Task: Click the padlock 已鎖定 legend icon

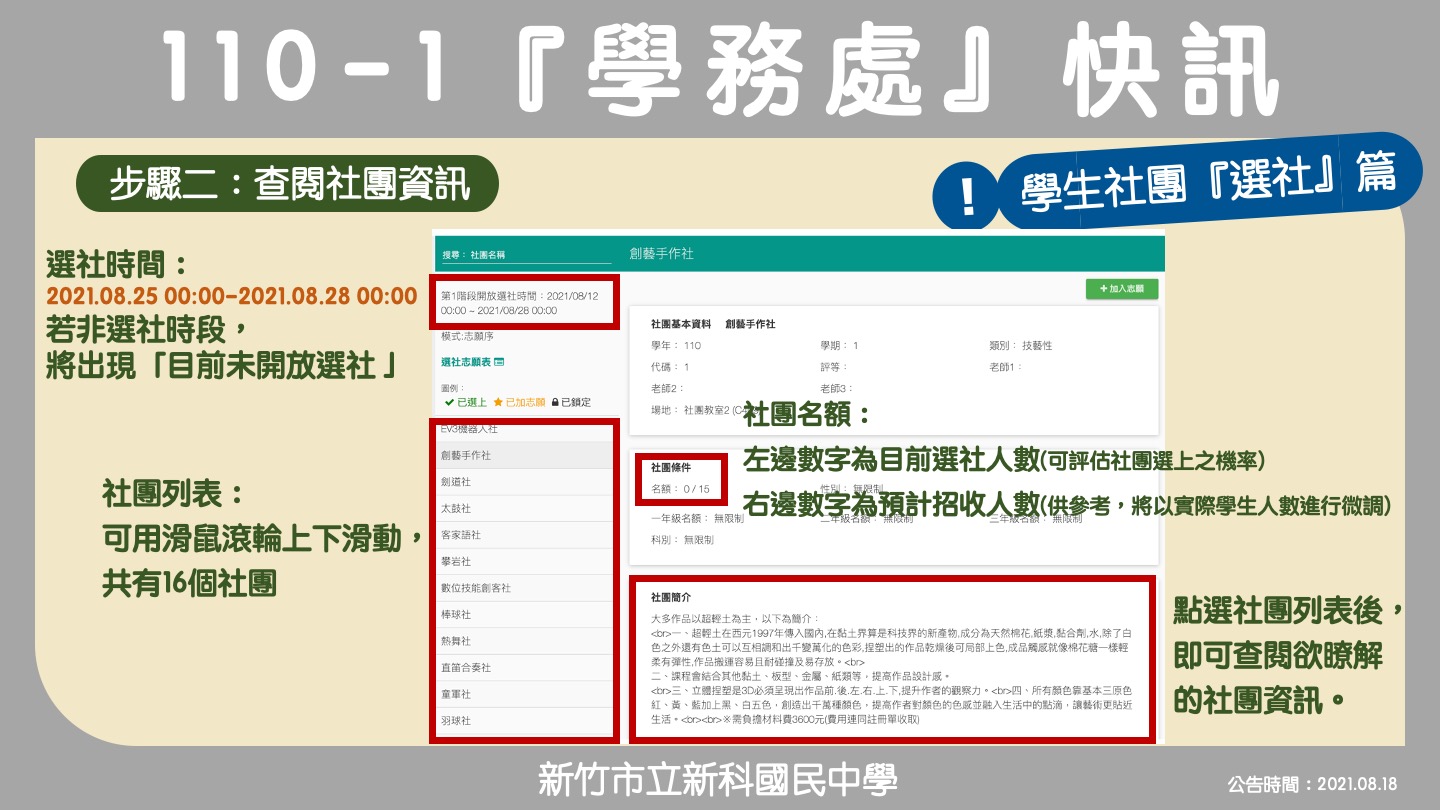Action: pyautogui.click(x=554, y=402)
